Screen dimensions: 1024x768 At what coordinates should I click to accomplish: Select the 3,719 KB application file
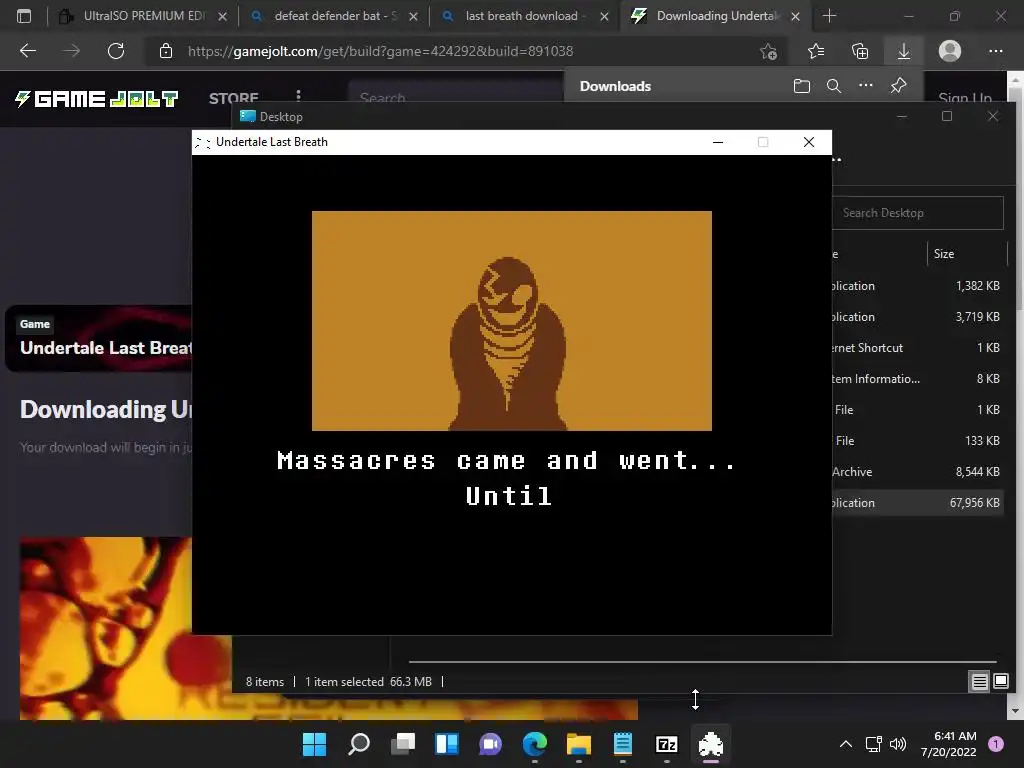pyautogui.click(x=917, y=317)
